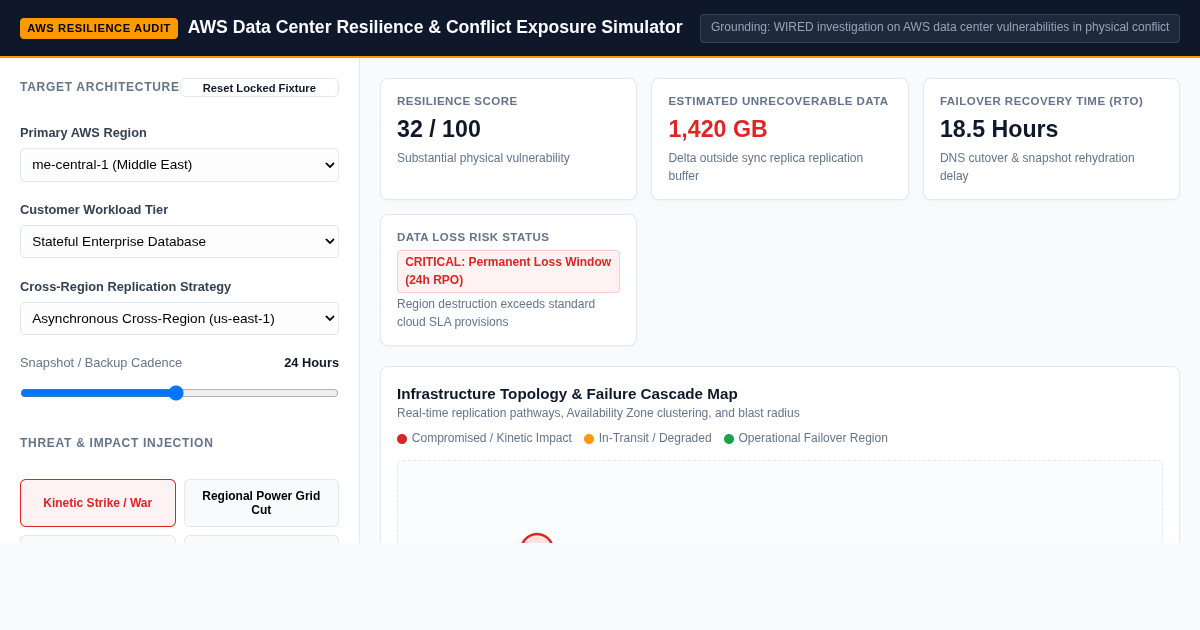Click the RESILIENCE SCORE card heading

(457, 101)
